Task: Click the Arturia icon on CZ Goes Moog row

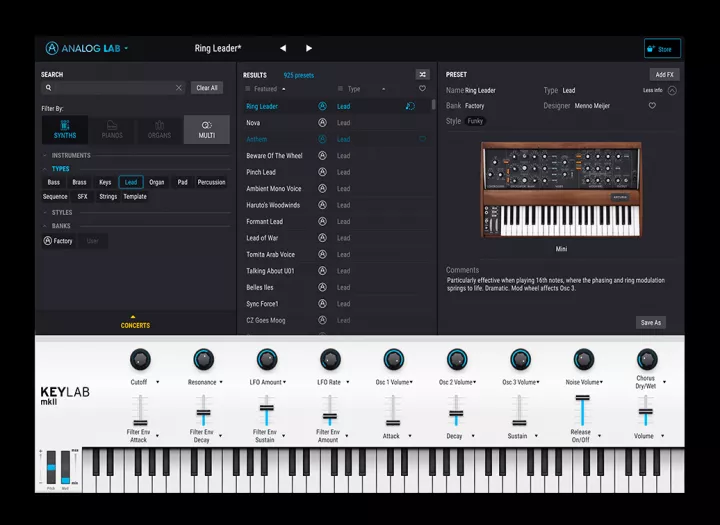Action: (x=322, y=320)
